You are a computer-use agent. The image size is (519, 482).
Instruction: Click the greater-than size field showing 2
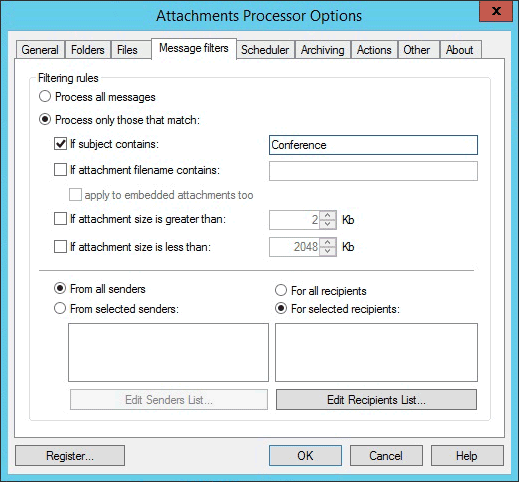294,220
